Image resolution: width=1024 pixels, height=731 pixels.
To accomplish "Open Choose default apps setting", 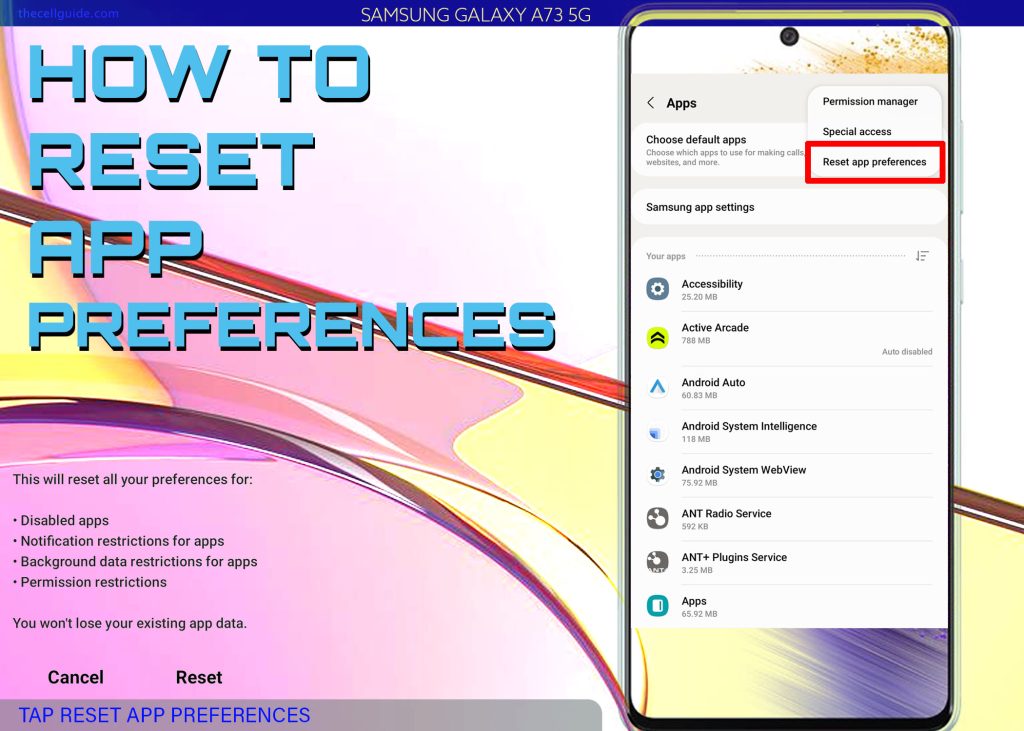I will (721, 150).
